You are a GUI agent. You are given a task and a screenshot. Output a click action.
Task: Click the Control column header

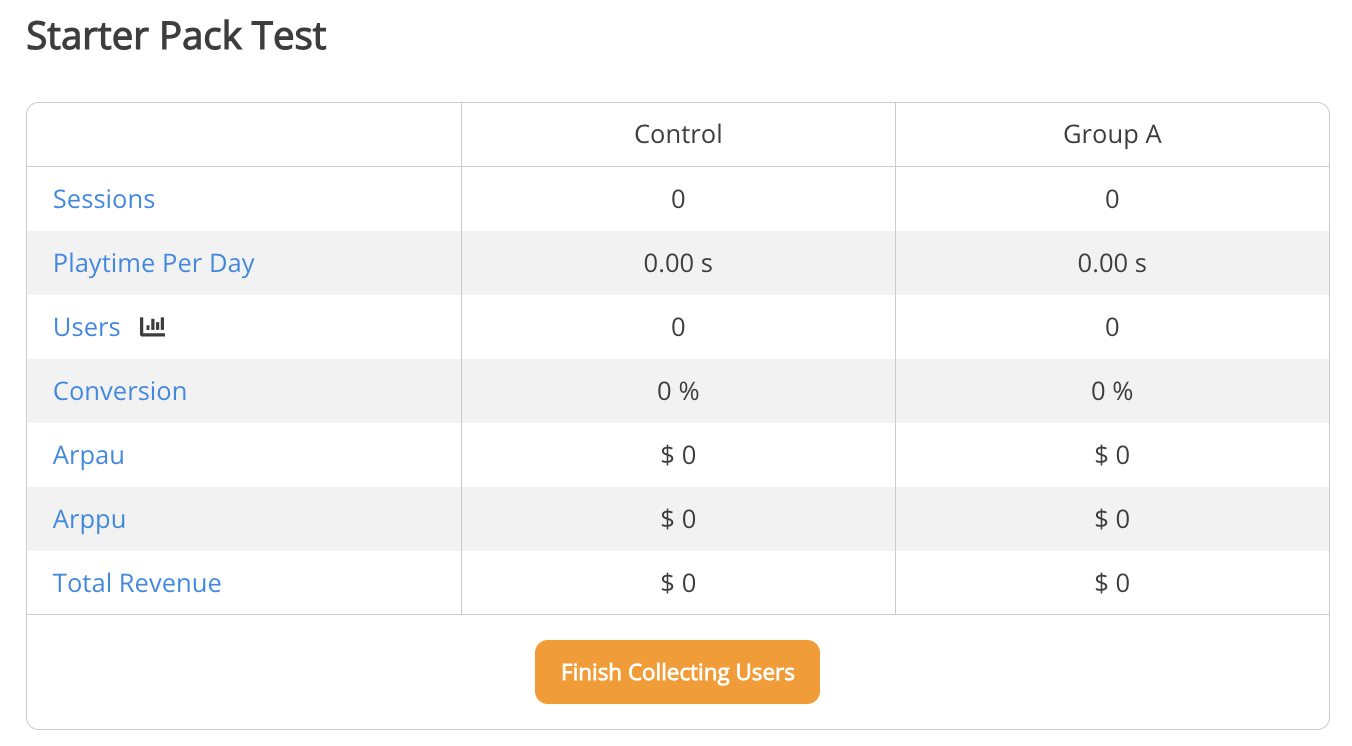point(678,134)
